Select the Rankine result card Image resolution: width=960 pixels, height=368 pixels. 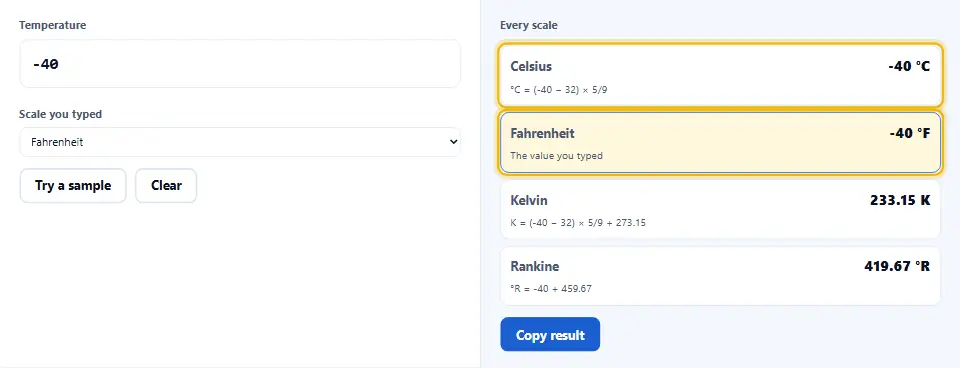(720, 276)
